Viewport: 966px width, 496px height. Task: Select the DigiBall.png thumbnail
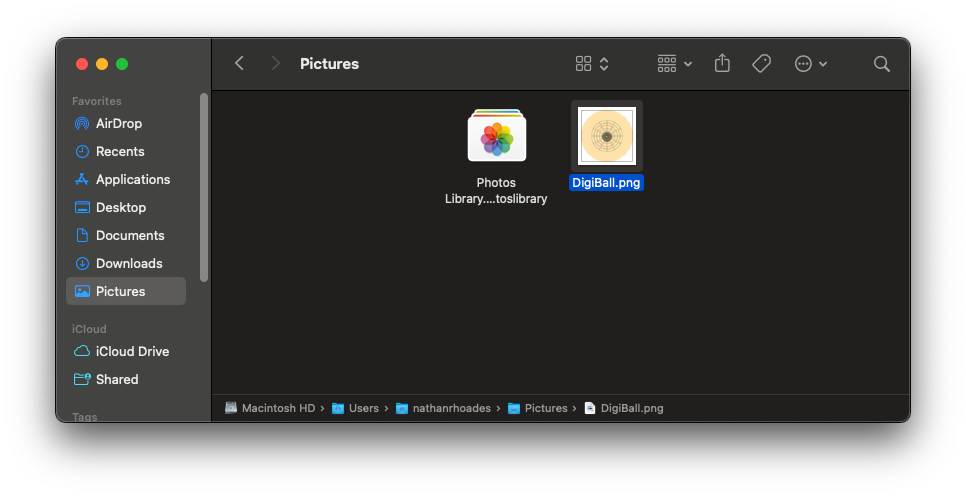[607, 136]
